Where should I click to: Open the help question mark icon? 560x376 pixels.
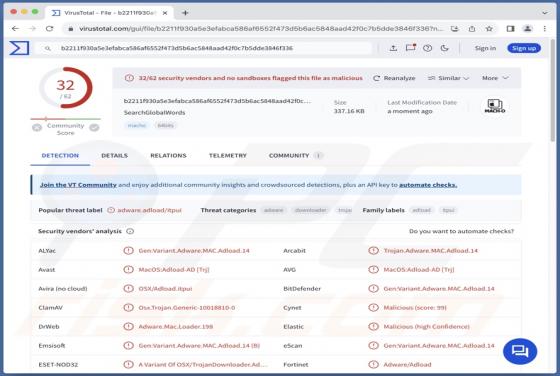(x=428, y=48)
